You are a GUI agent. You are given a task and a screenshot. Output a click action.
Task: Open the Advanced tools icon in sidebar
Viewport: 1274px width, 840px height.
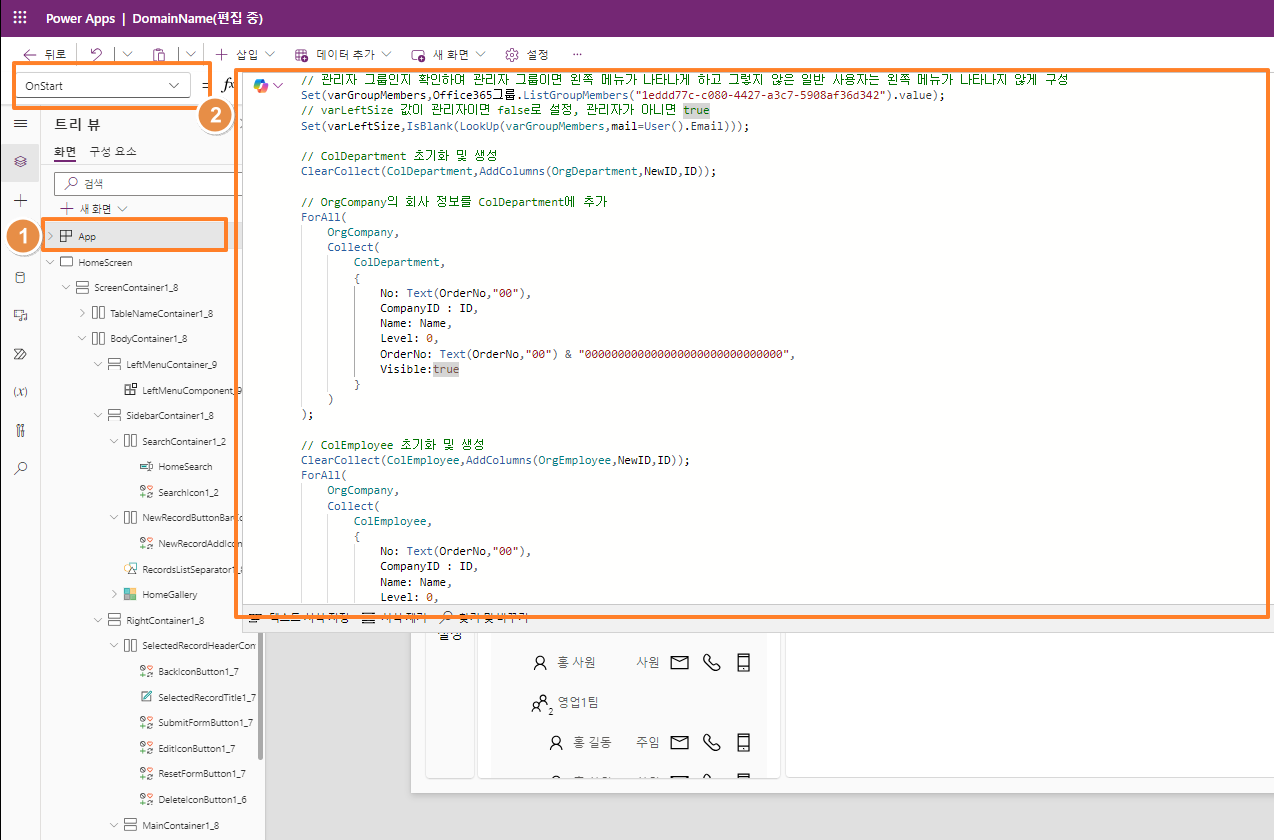pyautogui.click(x=20, y=430)
